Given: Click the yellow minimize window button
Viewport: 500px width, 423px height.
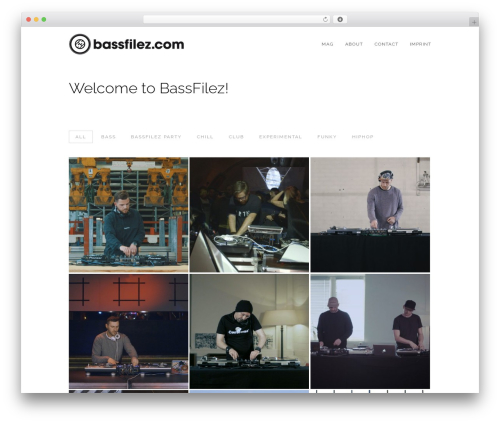Looking at the screenshot, I should pyautogui.click(x=36, y=20).
